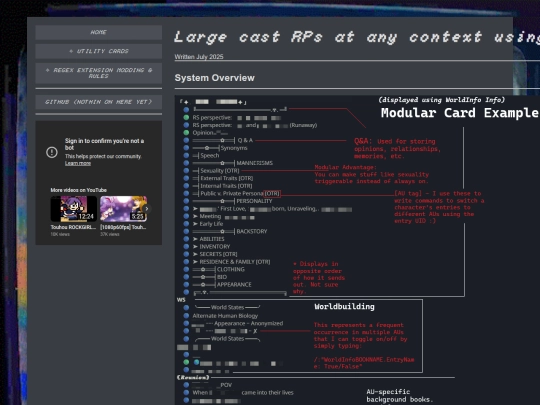Click the exclamation alert icon beside sign-in notice
Screen dimensions: 540x405
[52, 152]
